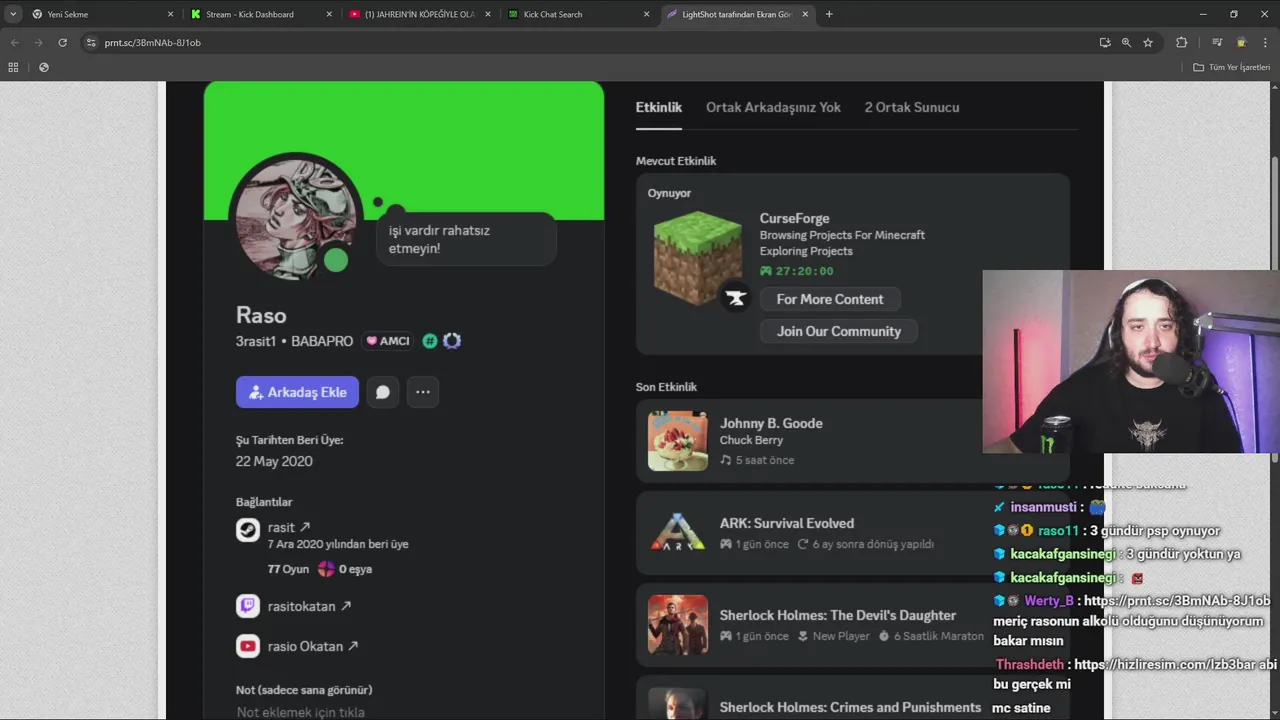View site information icon in address bar
Screen dimensions: 1280x720
pyautogui.click(x=91, y=43)
